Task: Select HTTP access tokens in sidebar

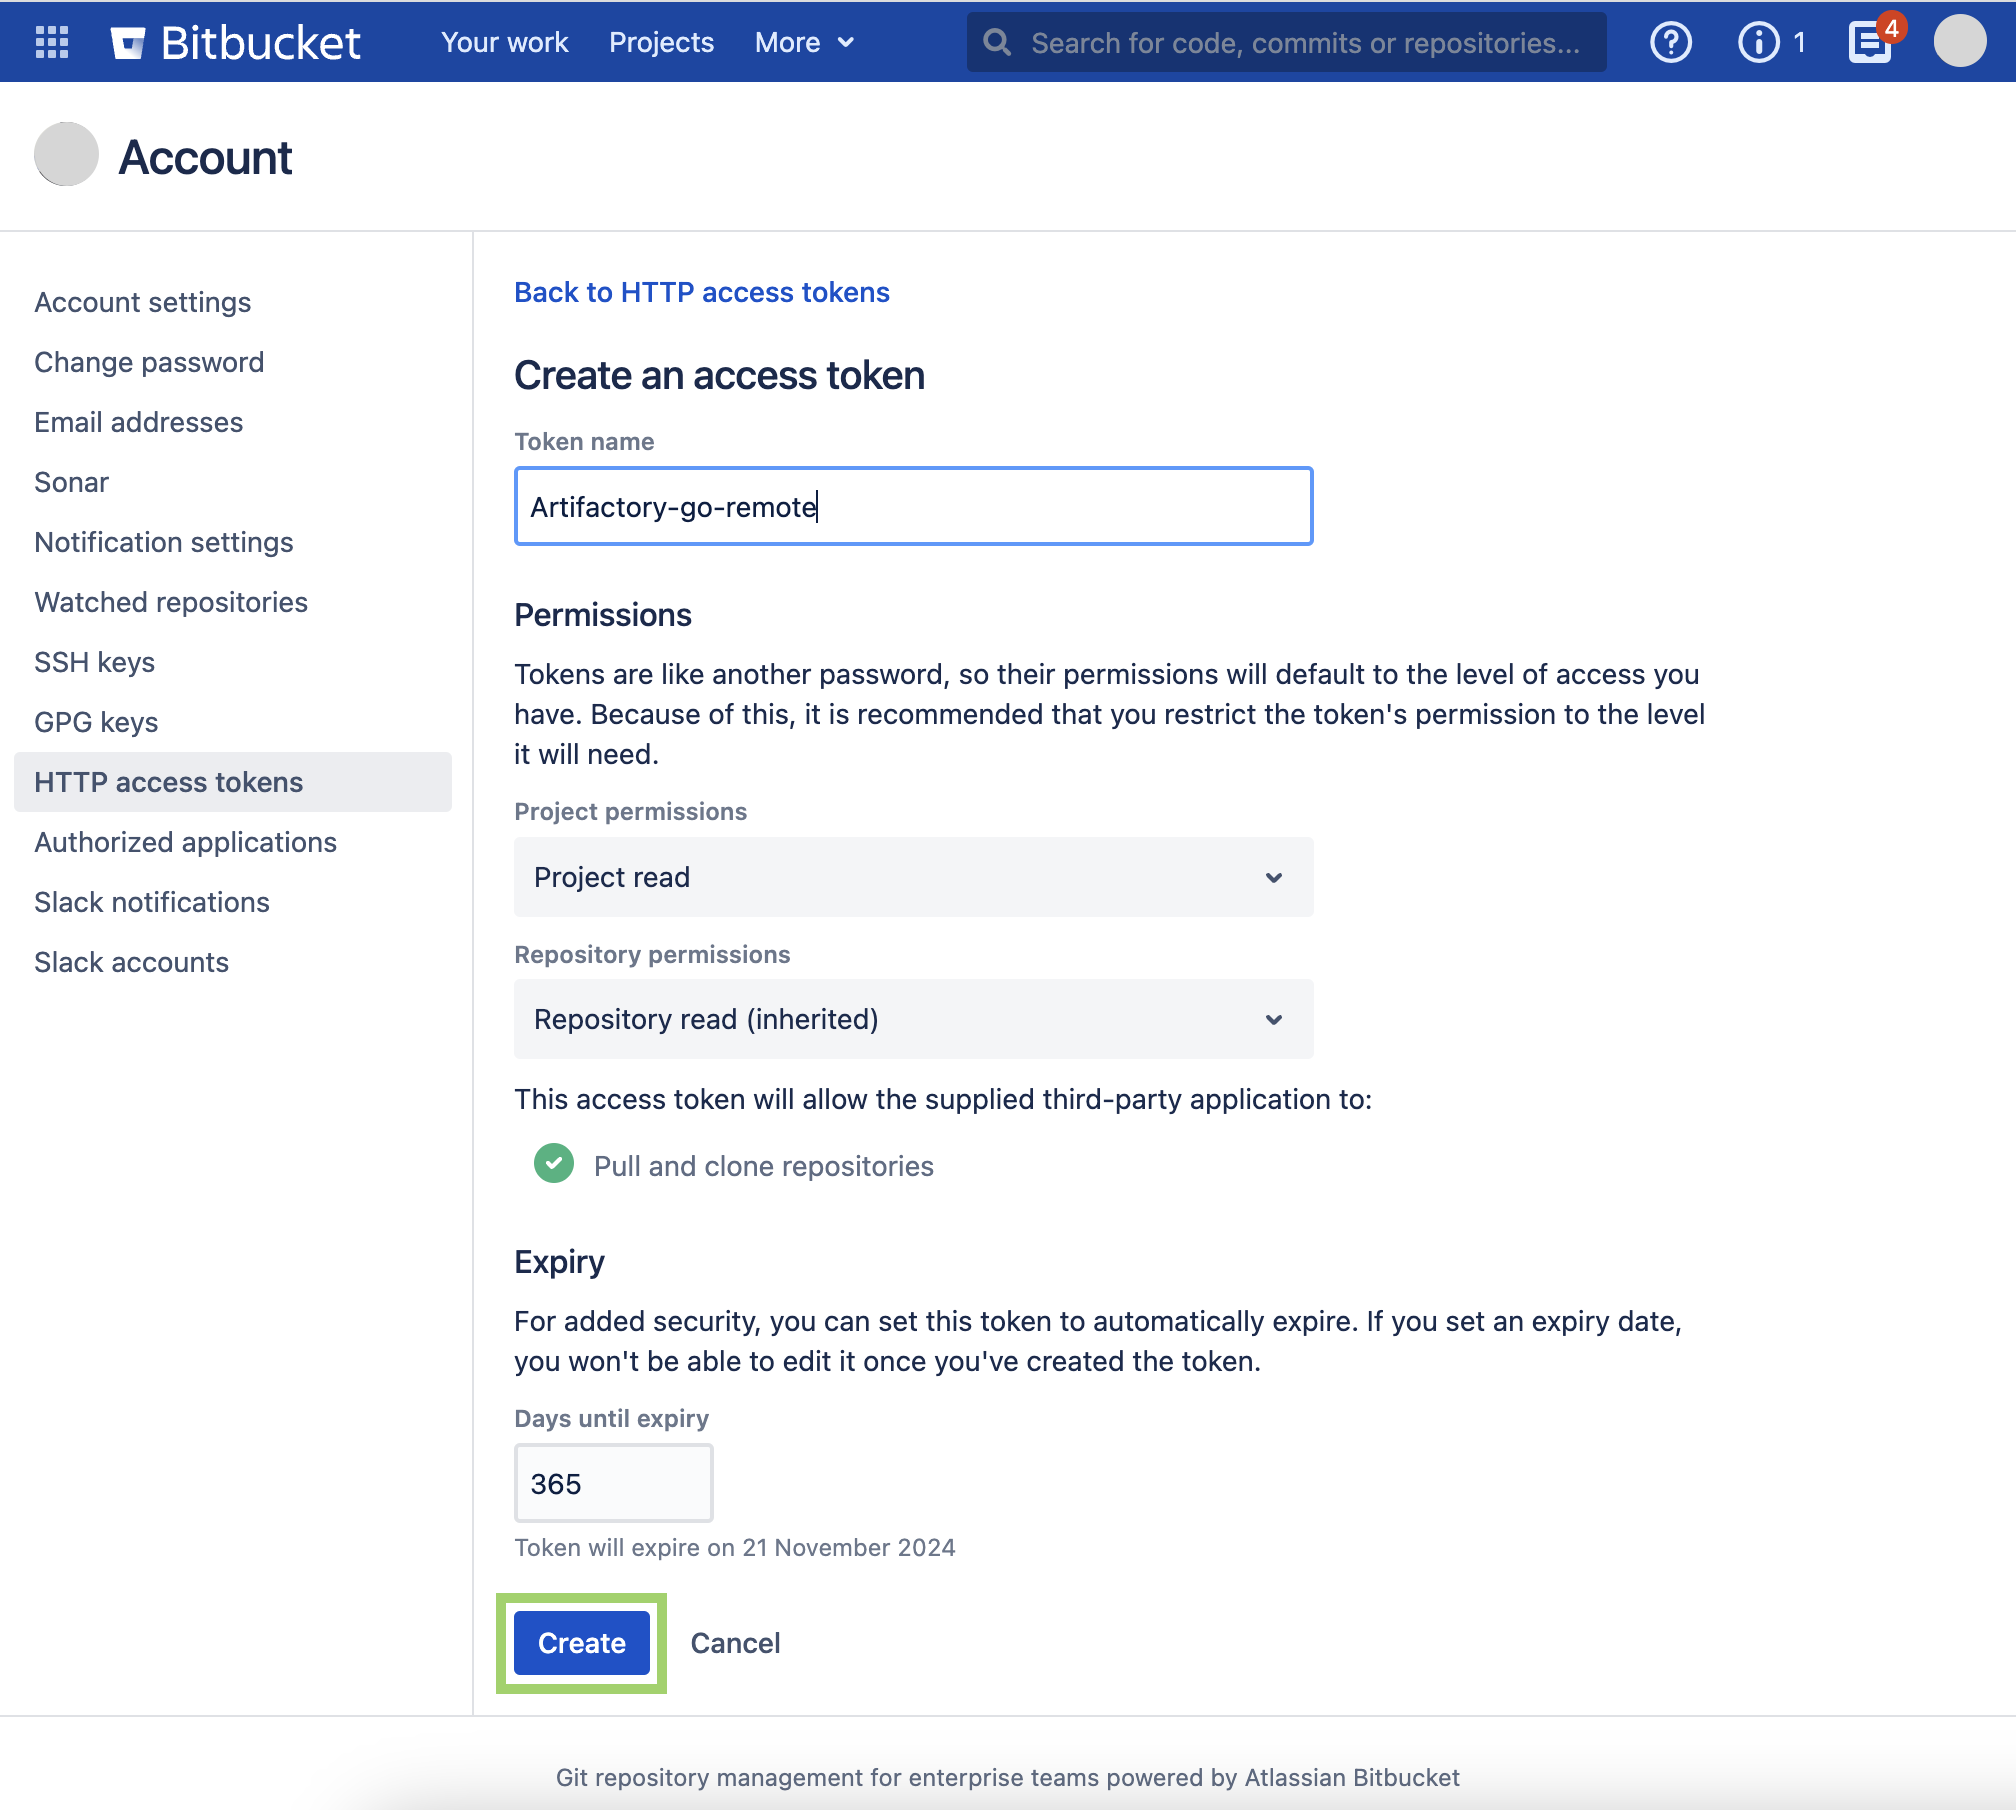Action: pyautogui.click(x=168, y=782)
